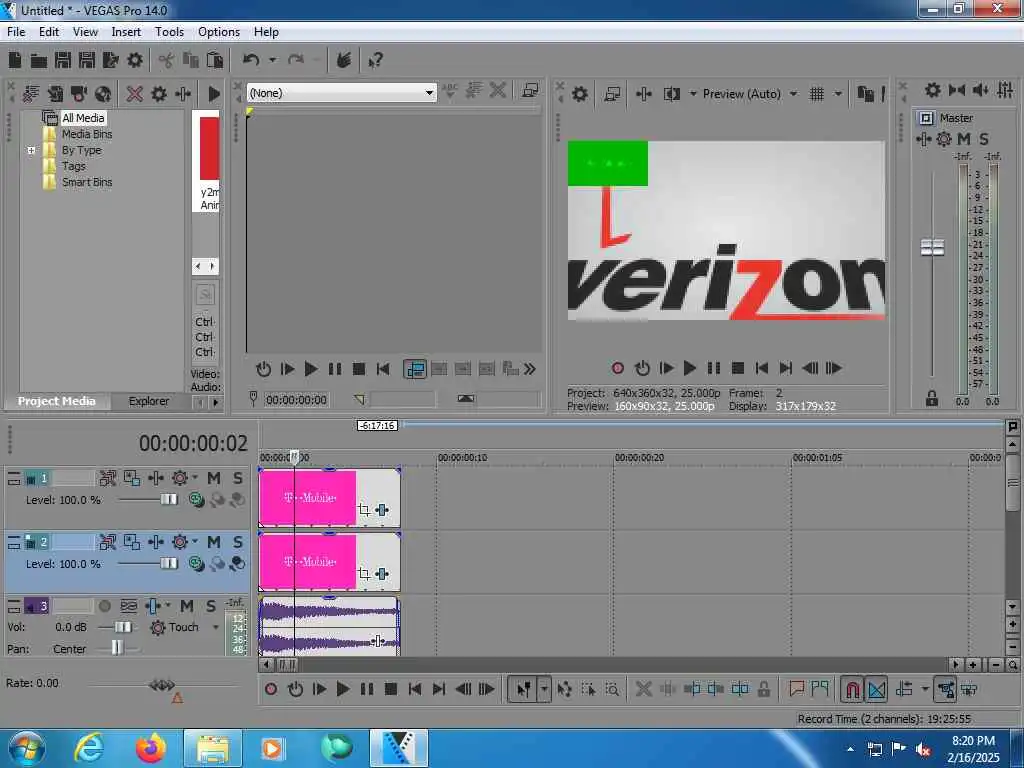Viewport: 1024px width, 768px height.
Task: Click the red media thumbnail in Project Media
Action: (x=209, y=148)
